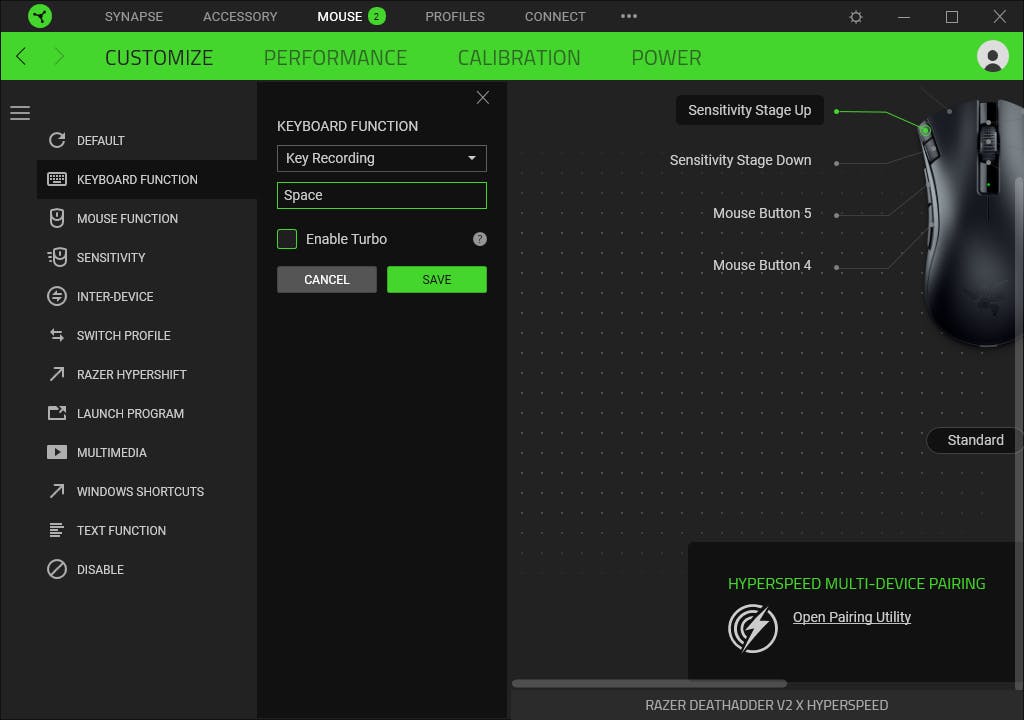Open the Enable Turbo help question mark
The height and width of the screenshot is (720, 1024).
[x=480, y=239]
